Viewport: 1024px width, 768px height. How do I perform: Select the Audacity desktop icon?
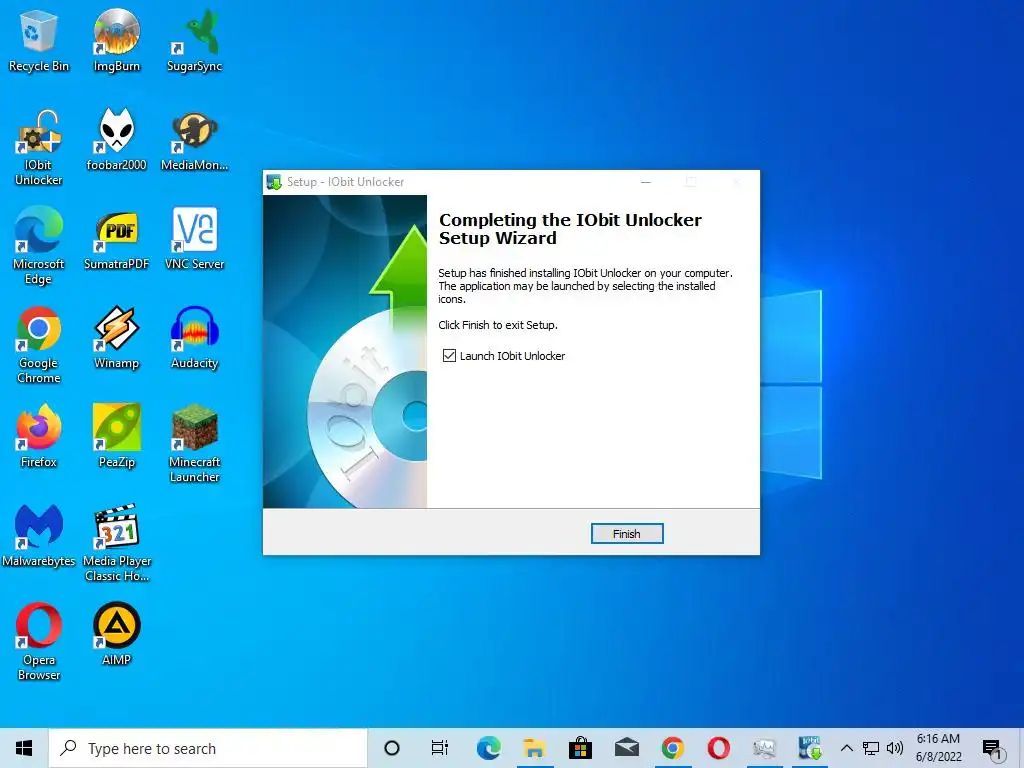click(x=194, y=338)
